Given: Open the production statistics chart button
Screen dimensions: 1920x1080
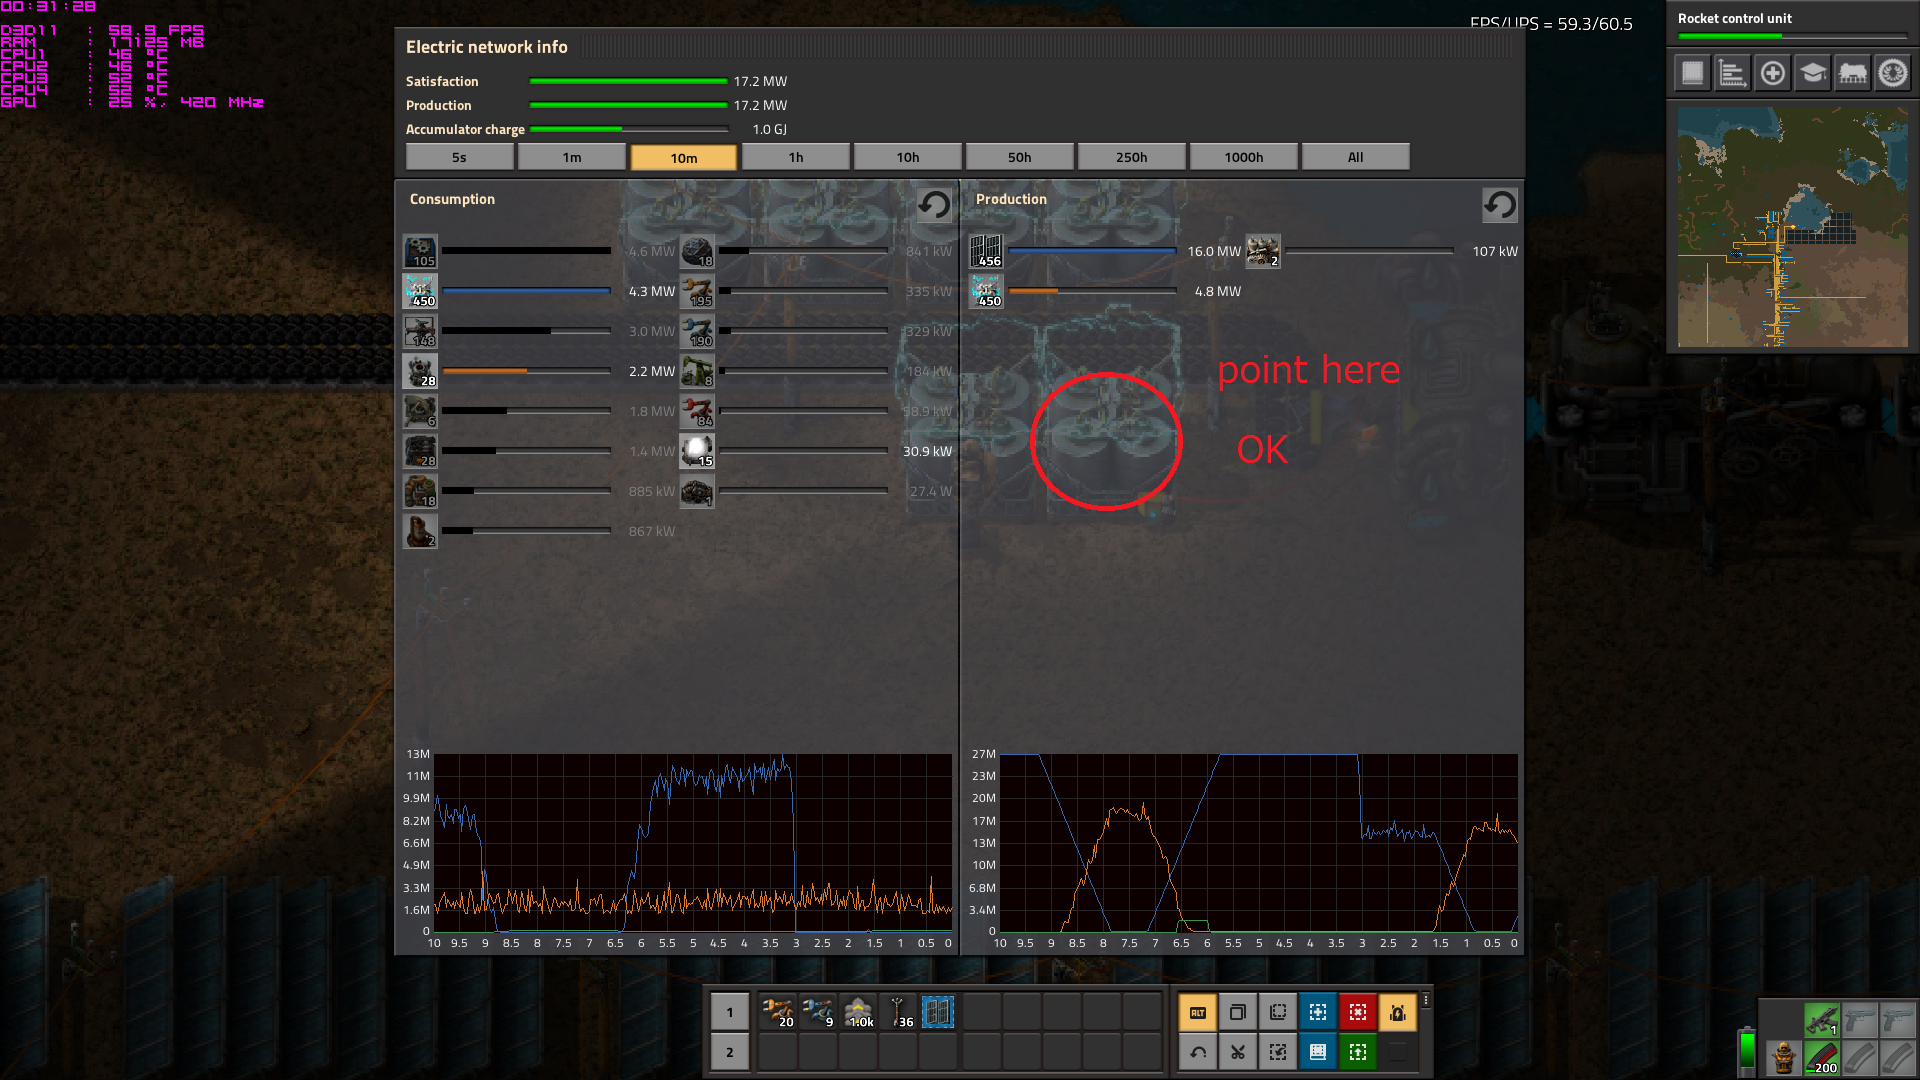Looking at the screenshot, I should pos(1732,73).
